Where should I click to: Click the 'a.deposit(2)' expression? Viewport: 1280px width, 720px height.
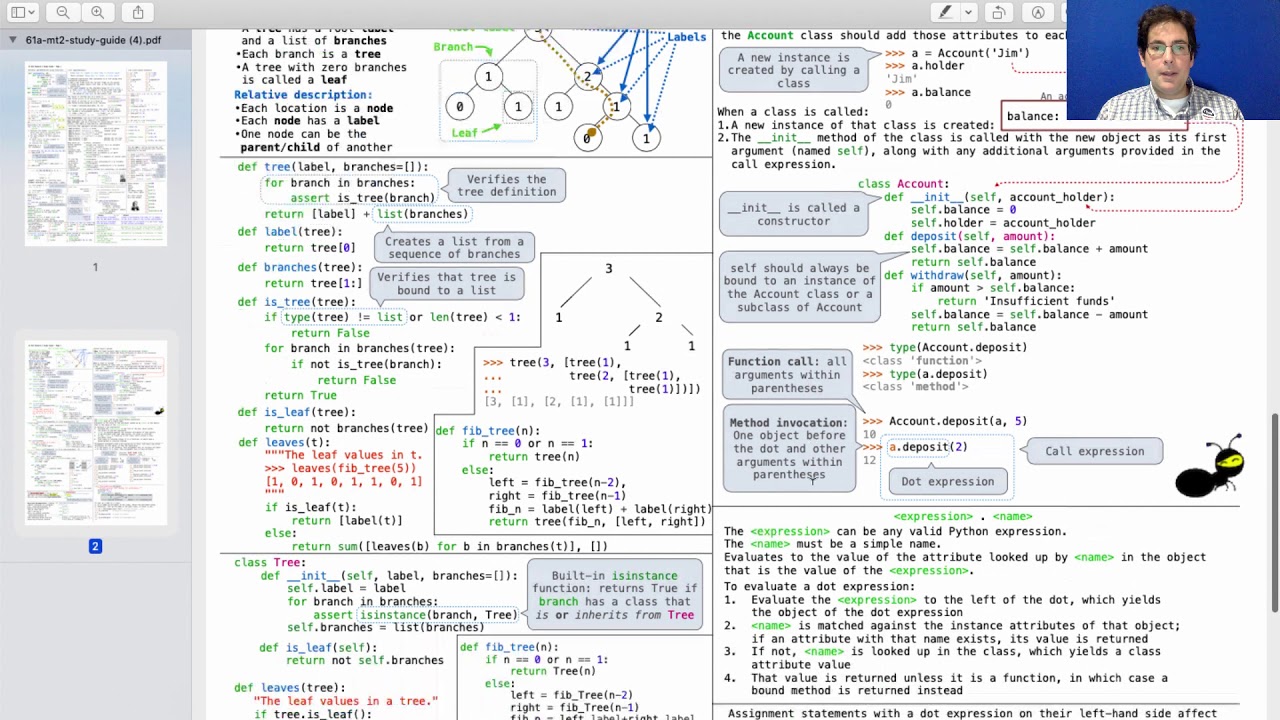pos(928,447)
